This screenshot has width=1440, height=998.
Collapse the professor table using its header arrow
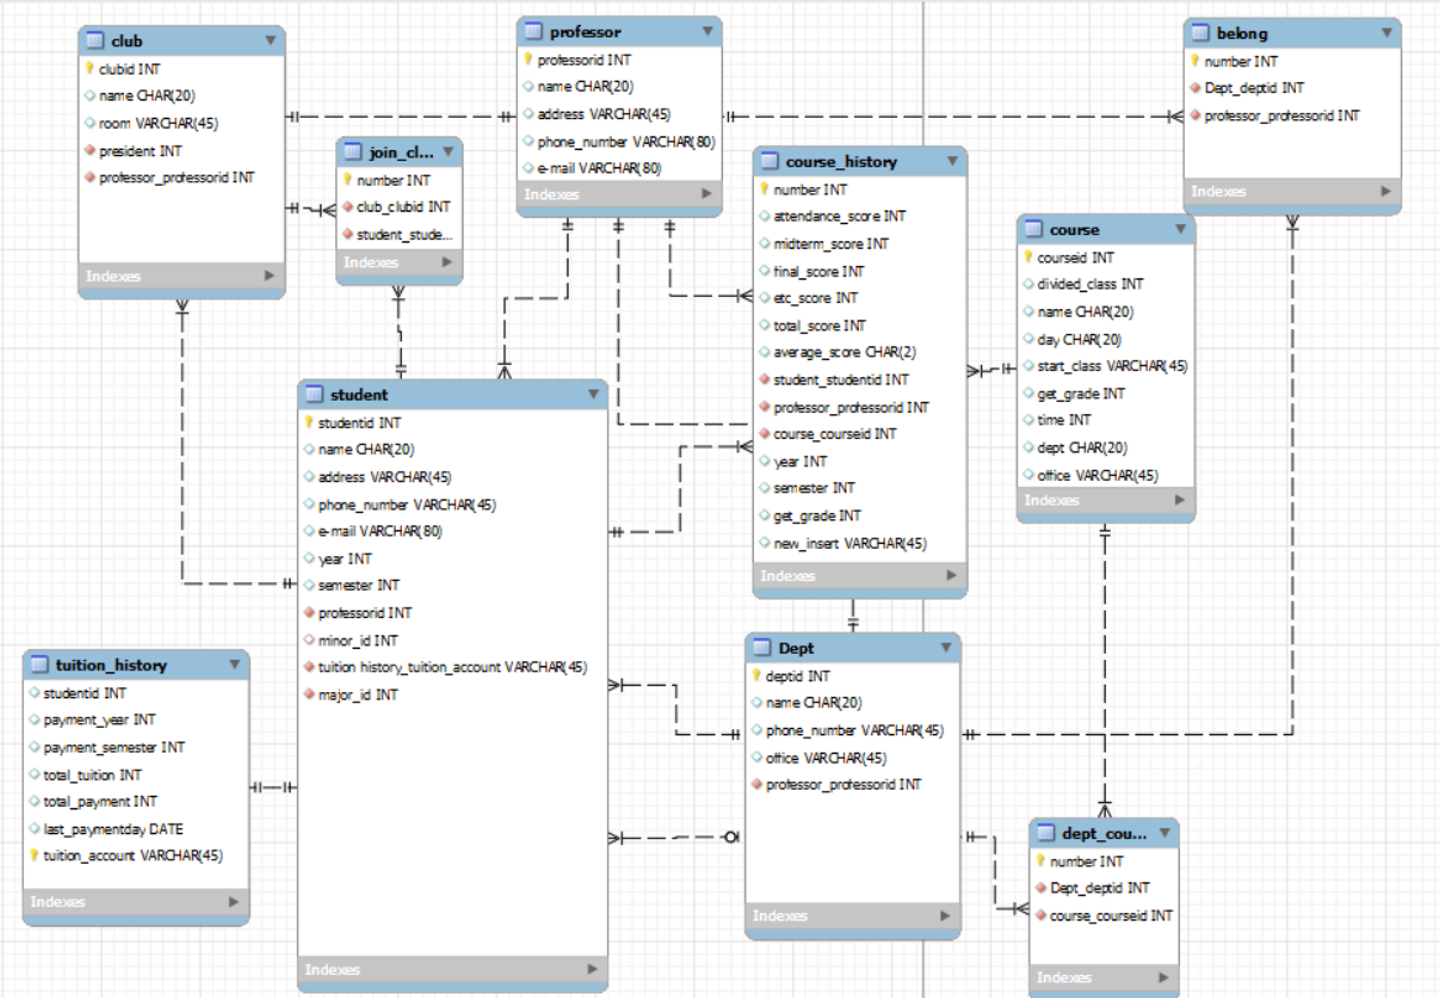tap(711, 31)
